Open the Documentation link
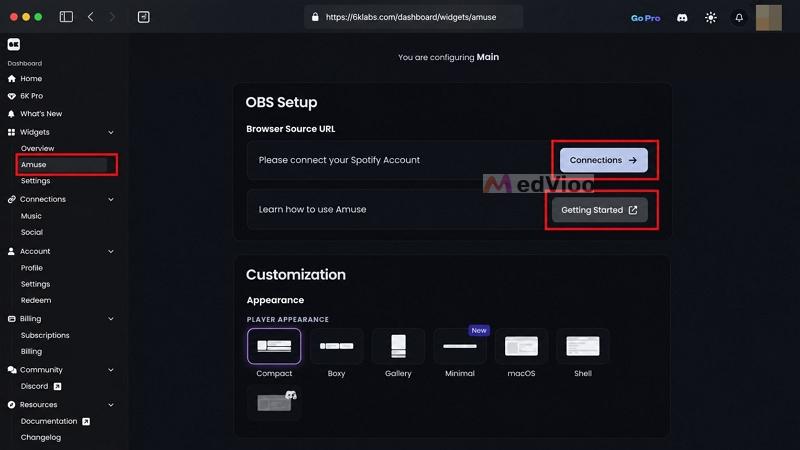The width and height of the screenshot is (800, 450). 48,421
